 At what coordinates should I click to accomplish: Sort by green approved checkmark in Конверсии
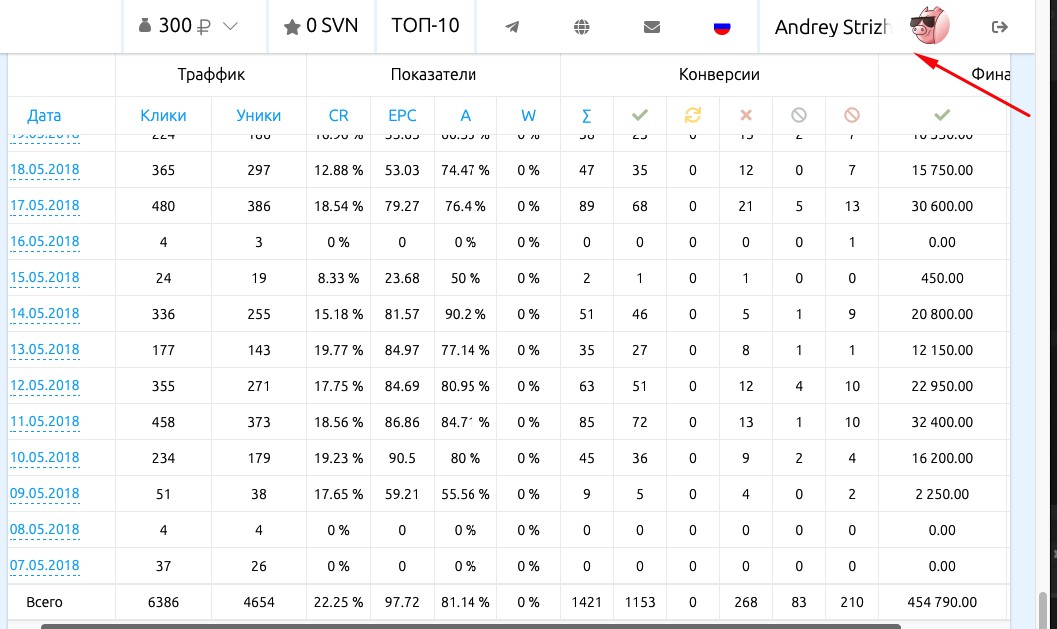[x=640, y=115]
